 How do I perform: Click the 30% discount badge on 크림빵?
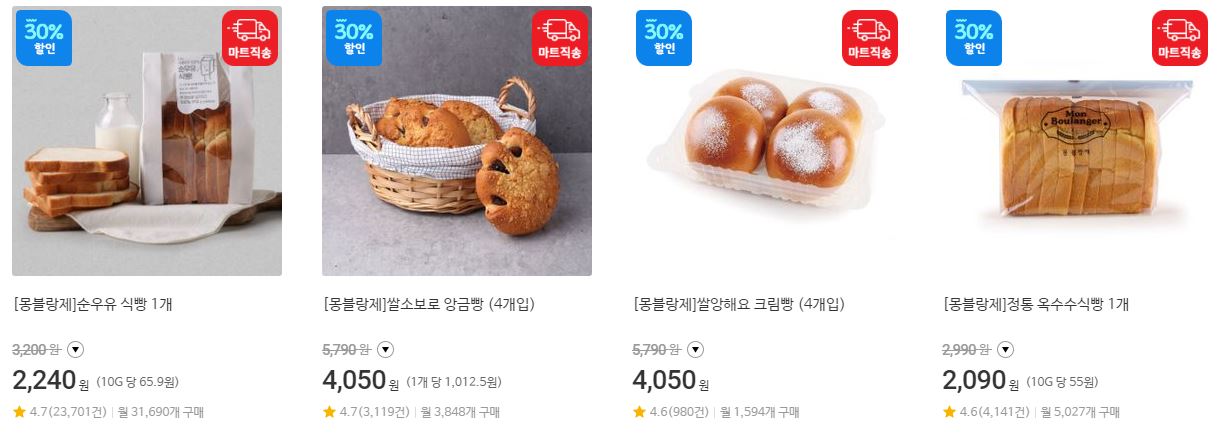point(664,37)
